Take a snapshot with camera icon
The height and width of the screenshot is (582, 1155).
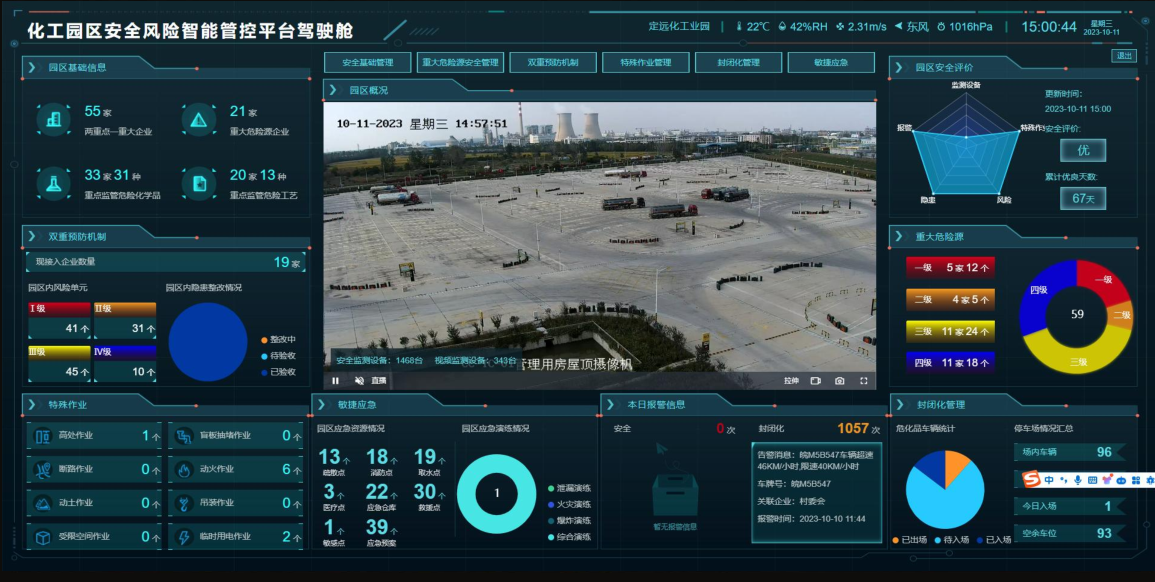840,381
